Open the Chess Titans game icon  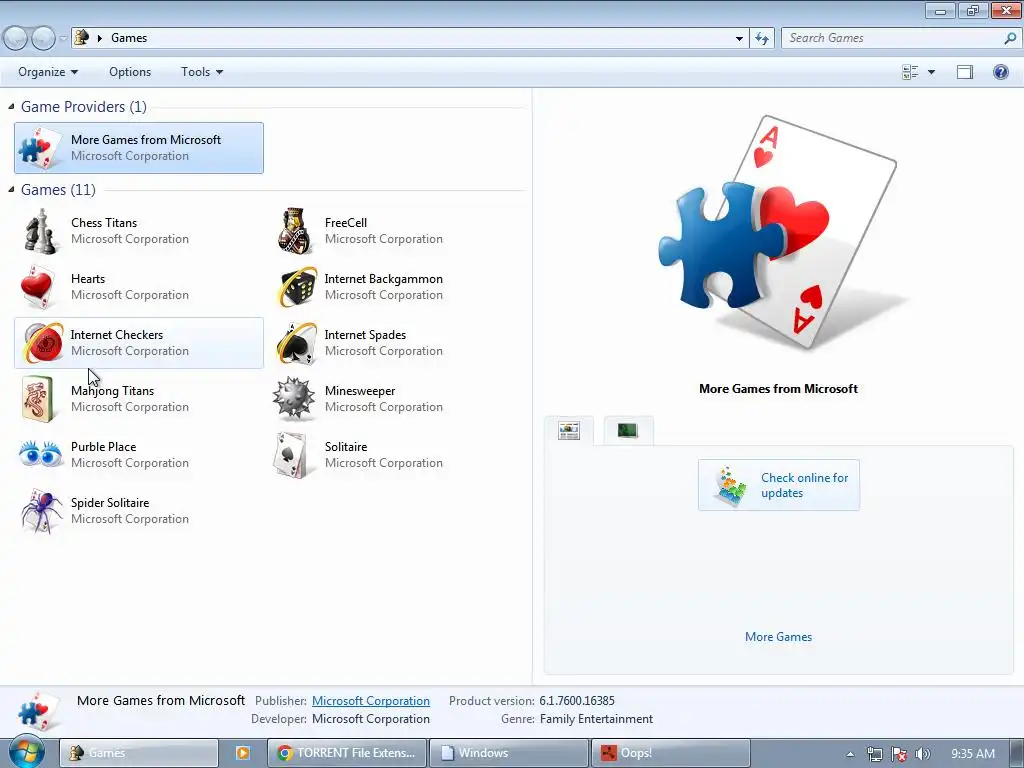[40, 231]
